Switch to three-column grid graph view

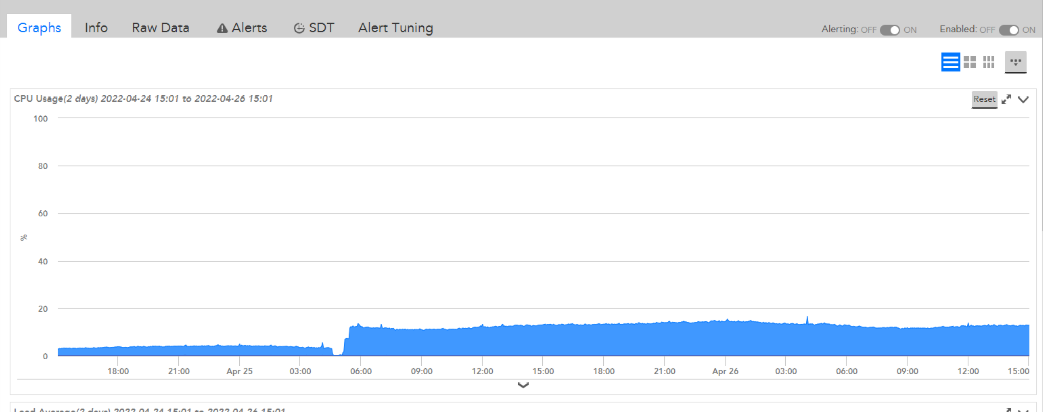click(988, 62)
